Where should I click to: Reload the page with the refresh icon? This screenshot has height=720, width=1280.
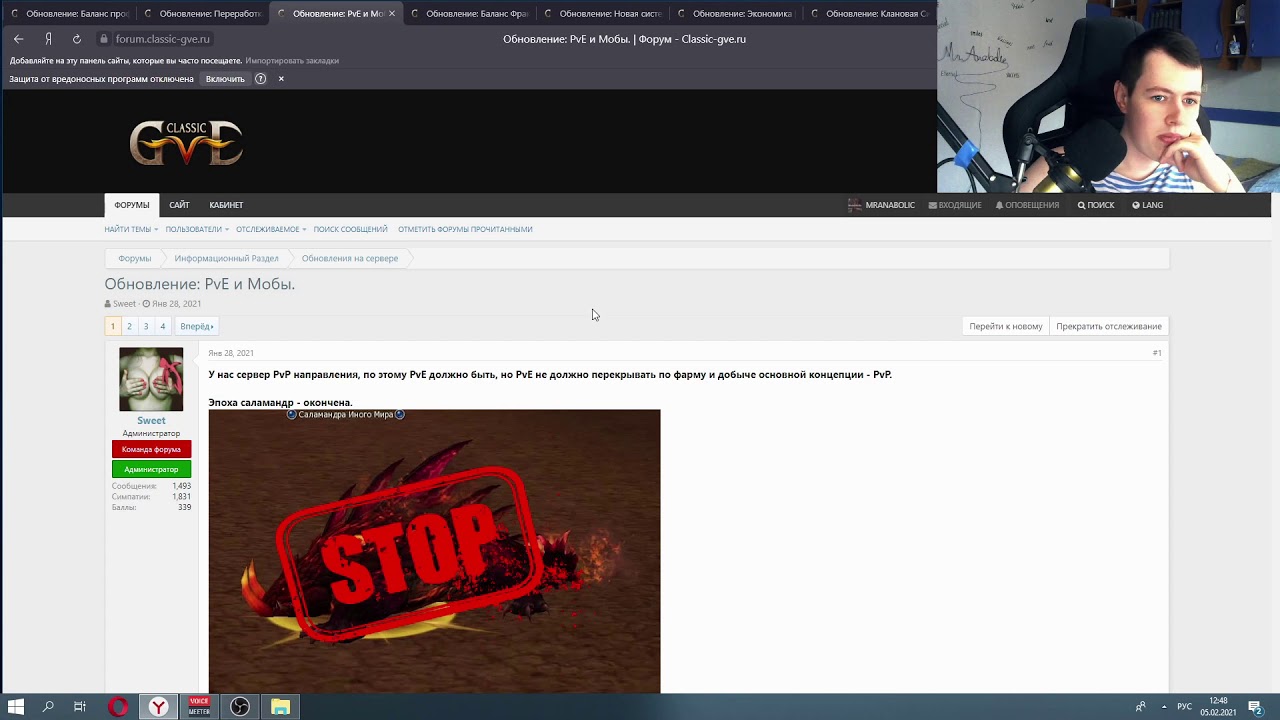point(77,39)
